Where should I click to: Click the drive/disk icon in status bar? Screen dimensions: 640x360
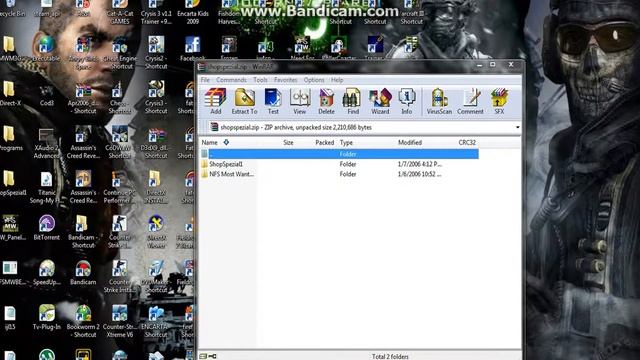tap(203, 356)
